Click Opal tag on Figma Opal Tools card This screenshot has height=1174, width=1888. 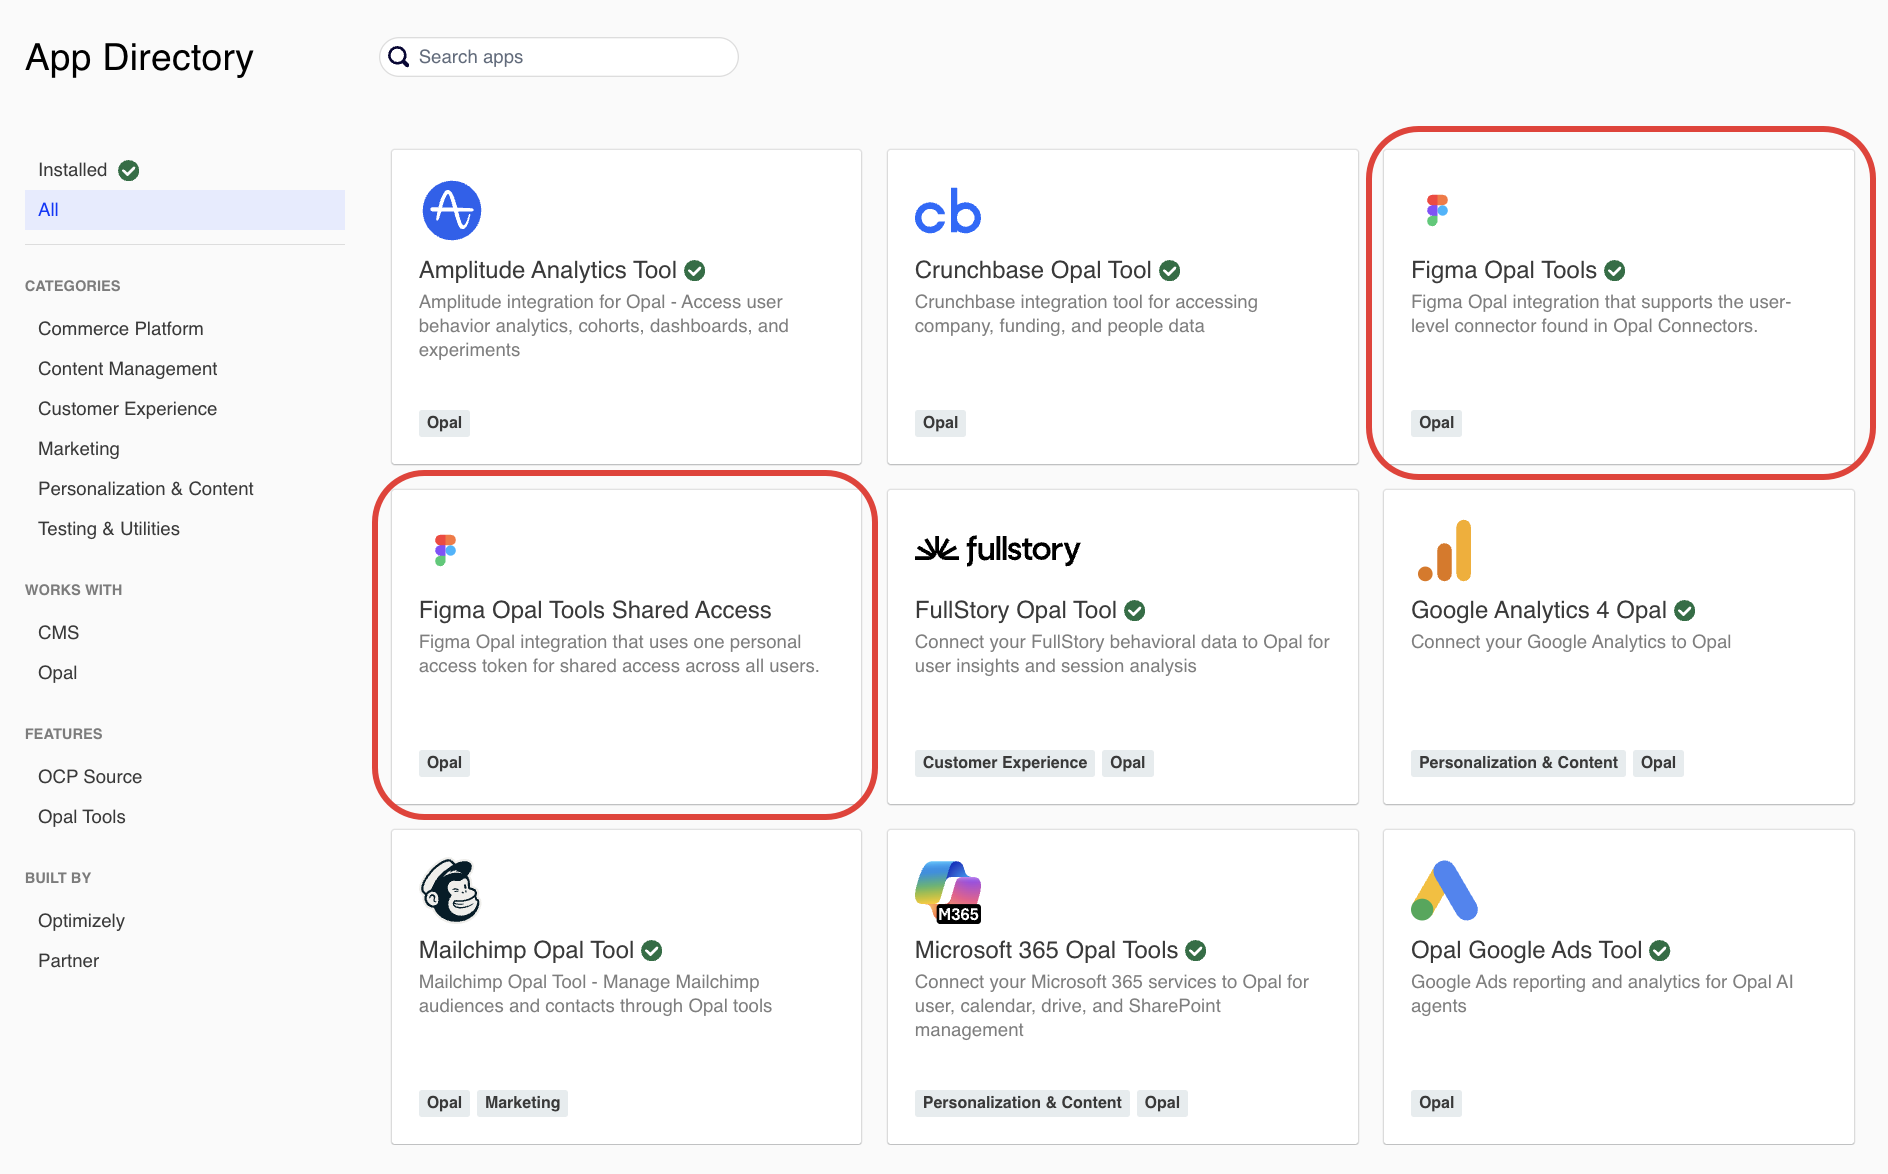tap(1436, 423)
